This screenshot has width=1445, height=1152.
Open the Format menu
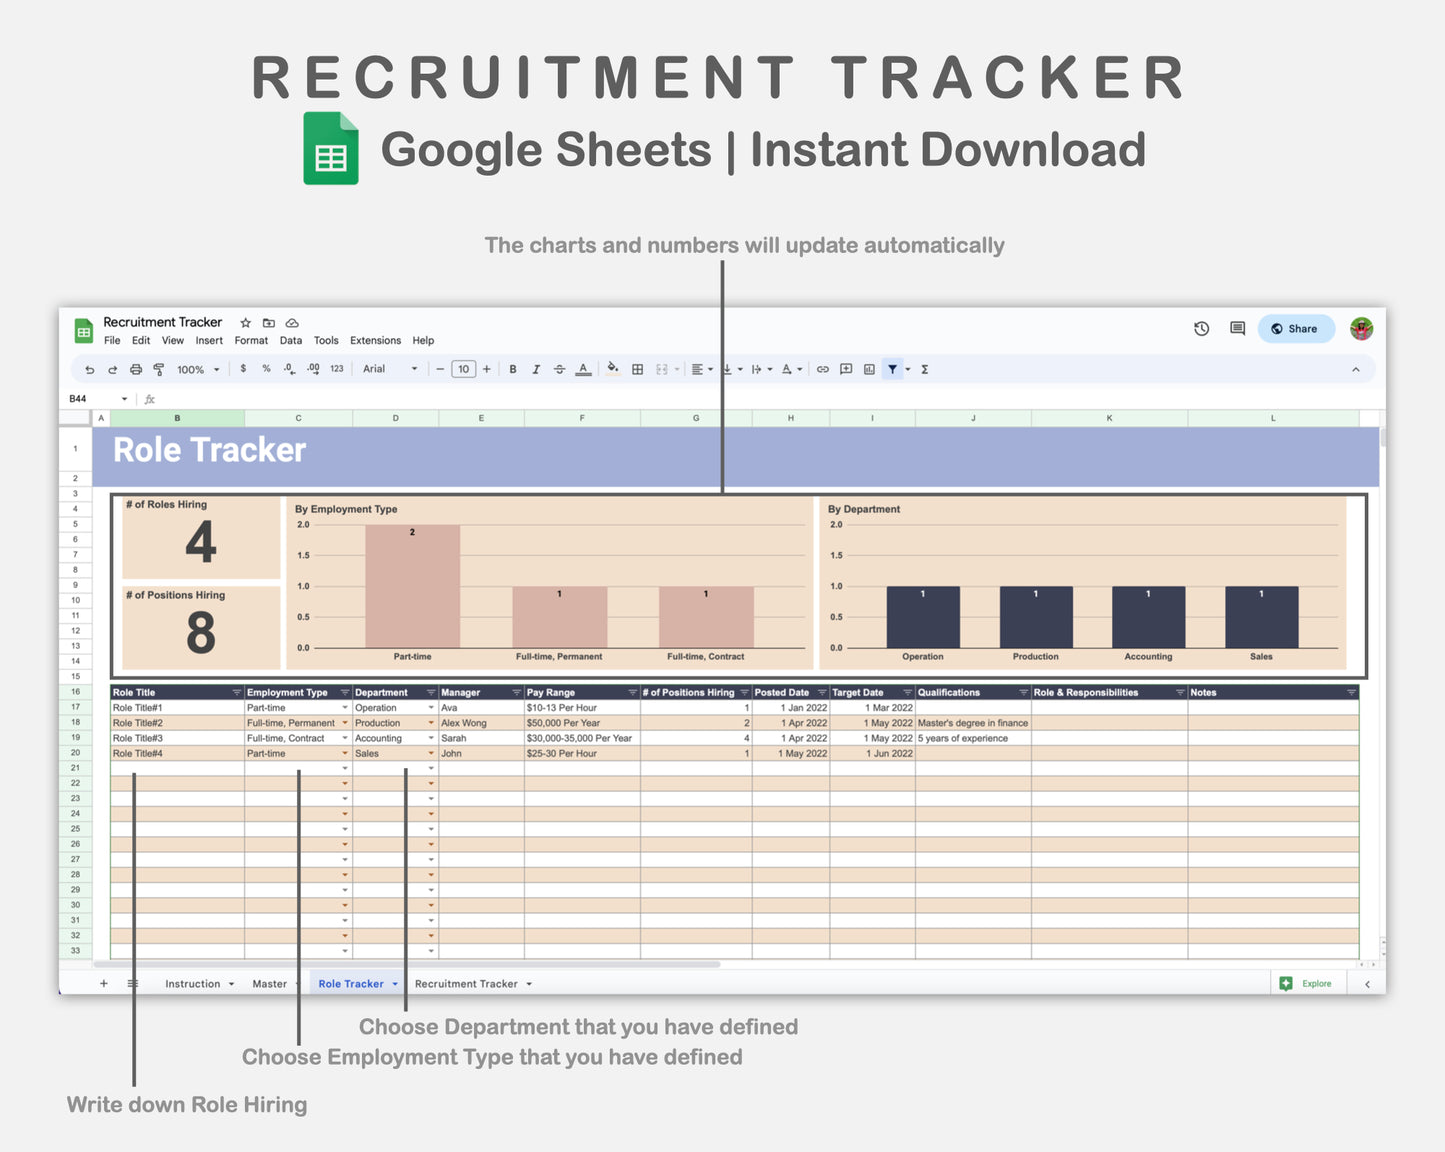pyautogui.click(x=251, y=340)
